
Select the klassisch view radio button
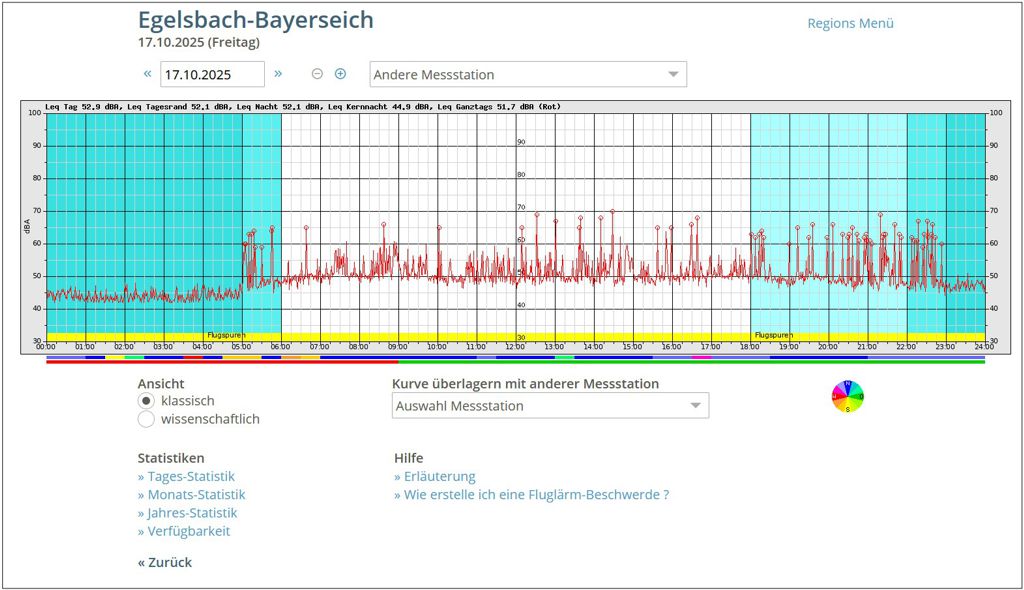click(146, 401)
